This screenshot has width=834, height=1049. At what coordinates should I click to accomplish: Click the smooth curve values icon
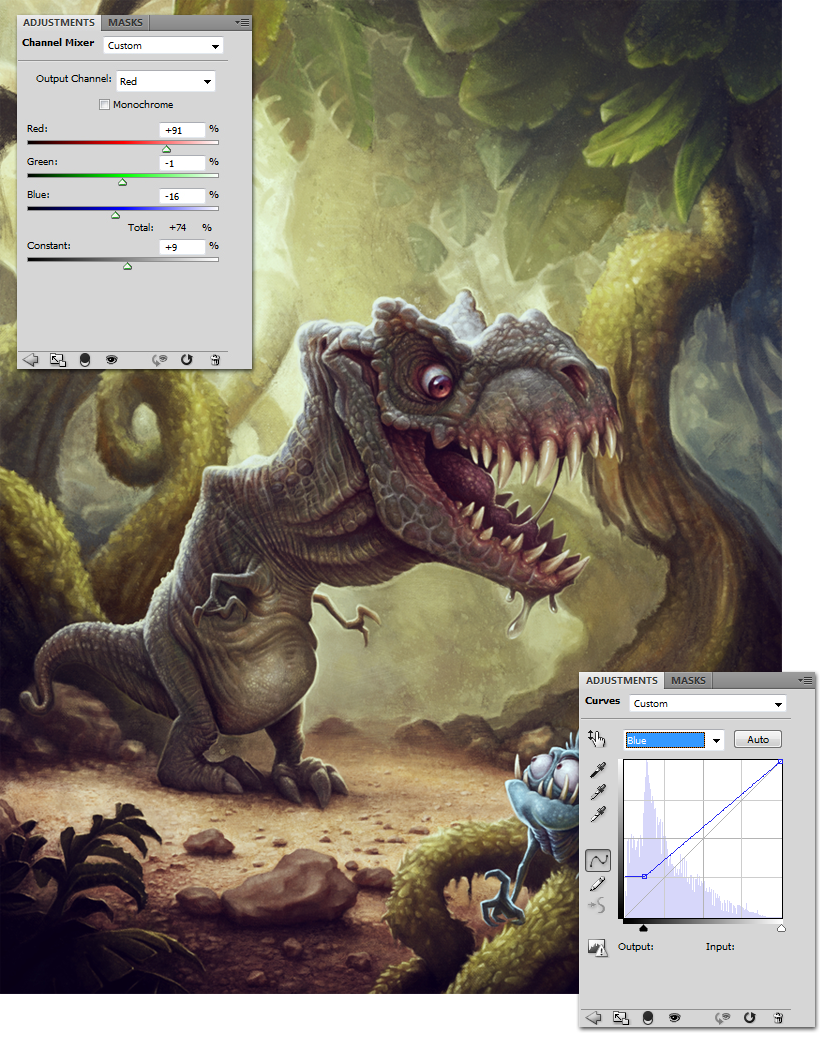597,907
